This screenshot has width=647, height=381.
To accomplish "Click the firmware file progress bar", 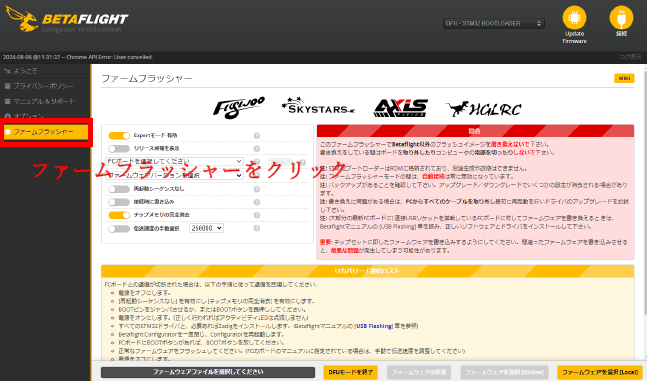I will pos(208,372).
